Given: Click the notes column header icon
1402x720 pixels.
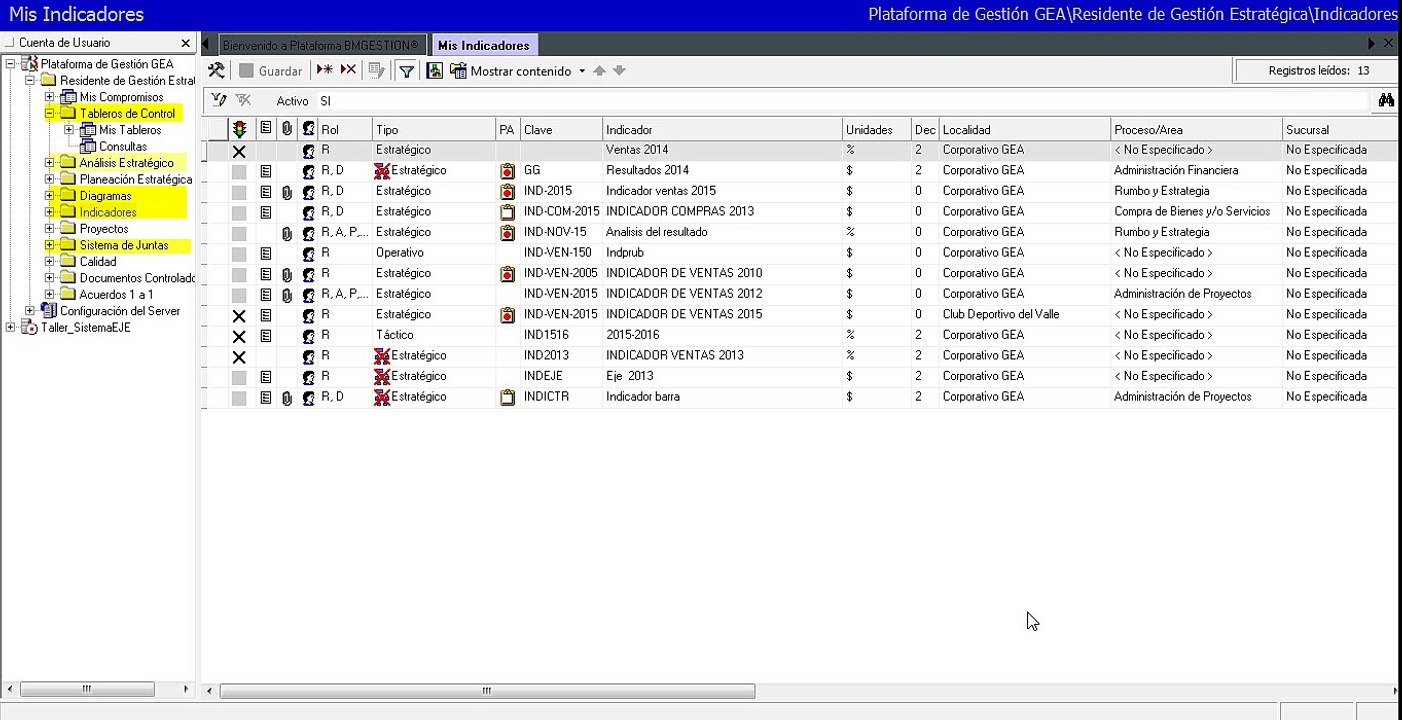Looking at the screenshot, I should 265,129.
